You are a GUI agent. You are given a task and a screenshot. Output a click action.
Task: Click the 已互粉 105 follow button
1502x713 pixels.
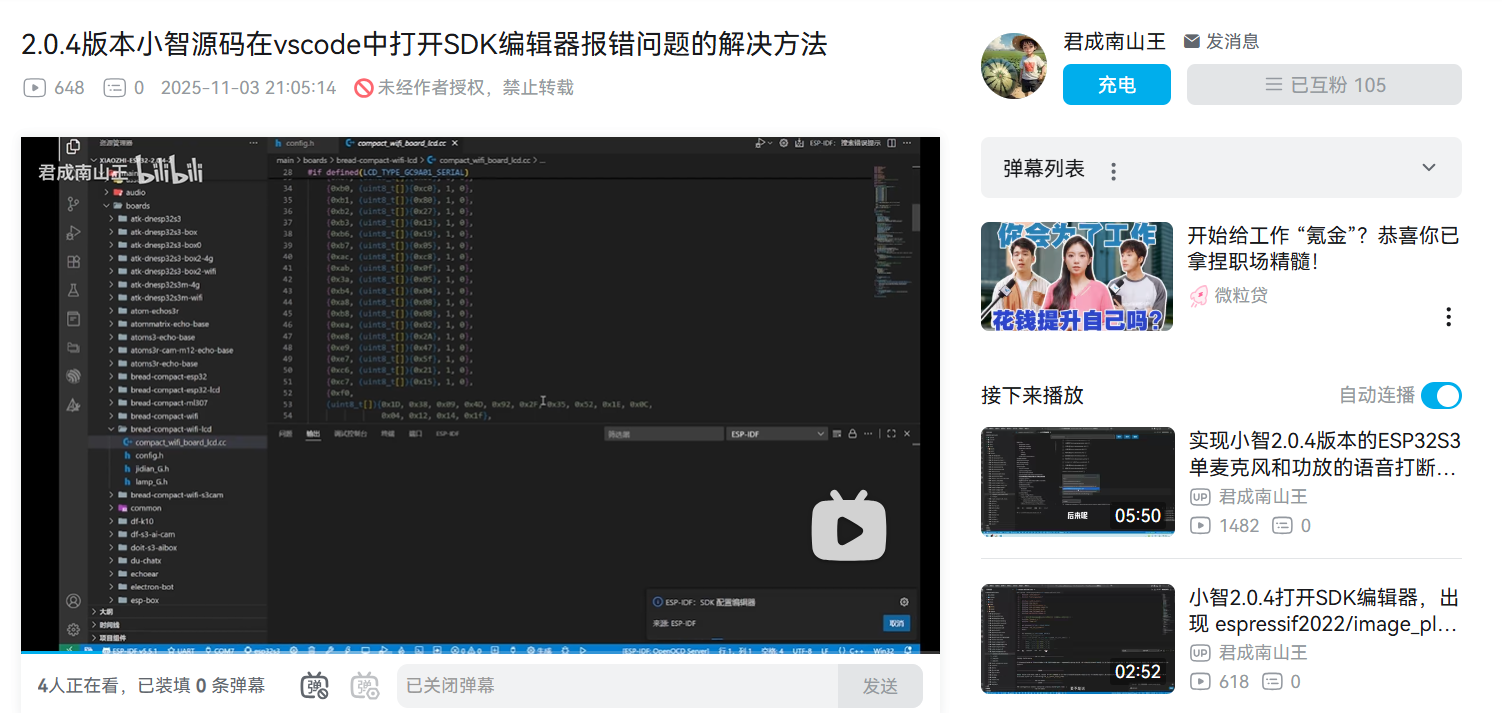[1323, 85]
